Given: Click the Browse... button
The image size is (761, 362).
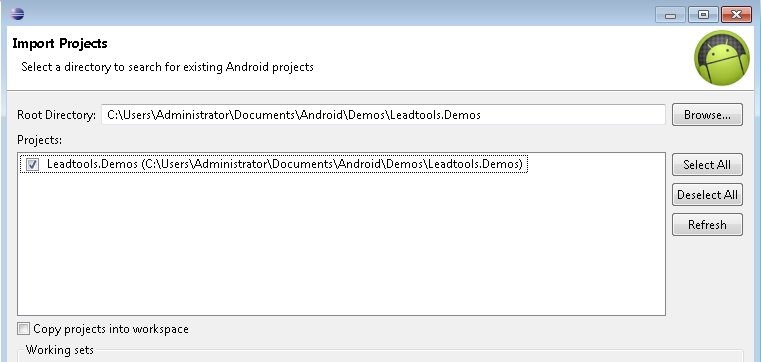Looking at the screenshot, I should point(707,115).
